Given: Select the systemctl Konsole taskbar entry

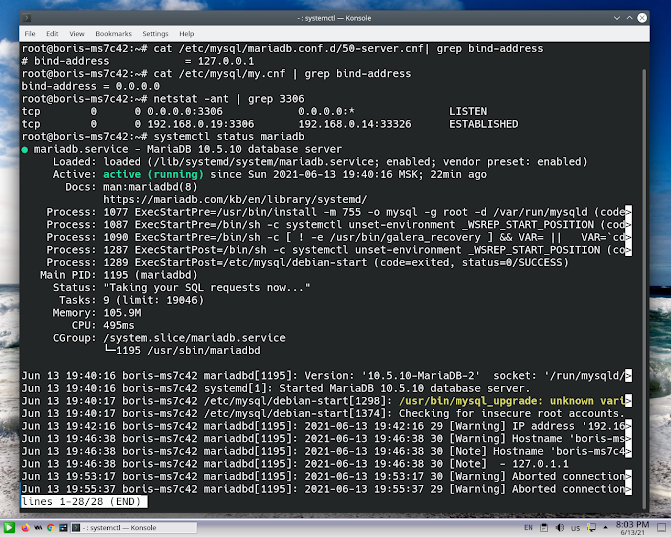Looking at the screenshot, I should click(x=134, y=527).
